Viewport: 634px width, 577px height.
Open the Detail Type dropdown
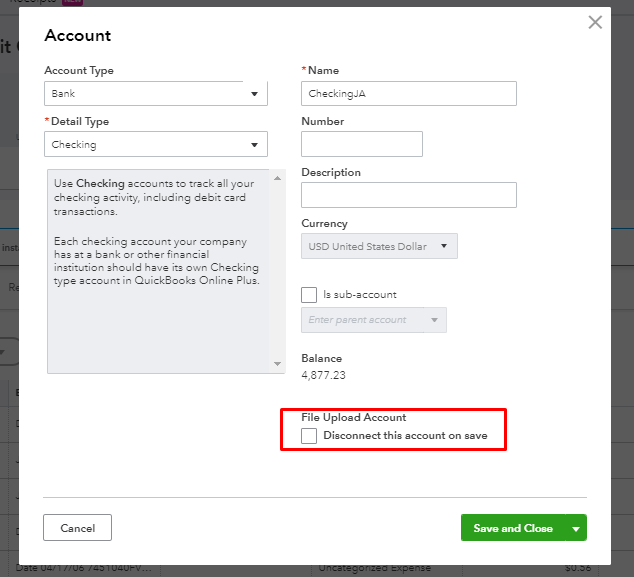155,145
